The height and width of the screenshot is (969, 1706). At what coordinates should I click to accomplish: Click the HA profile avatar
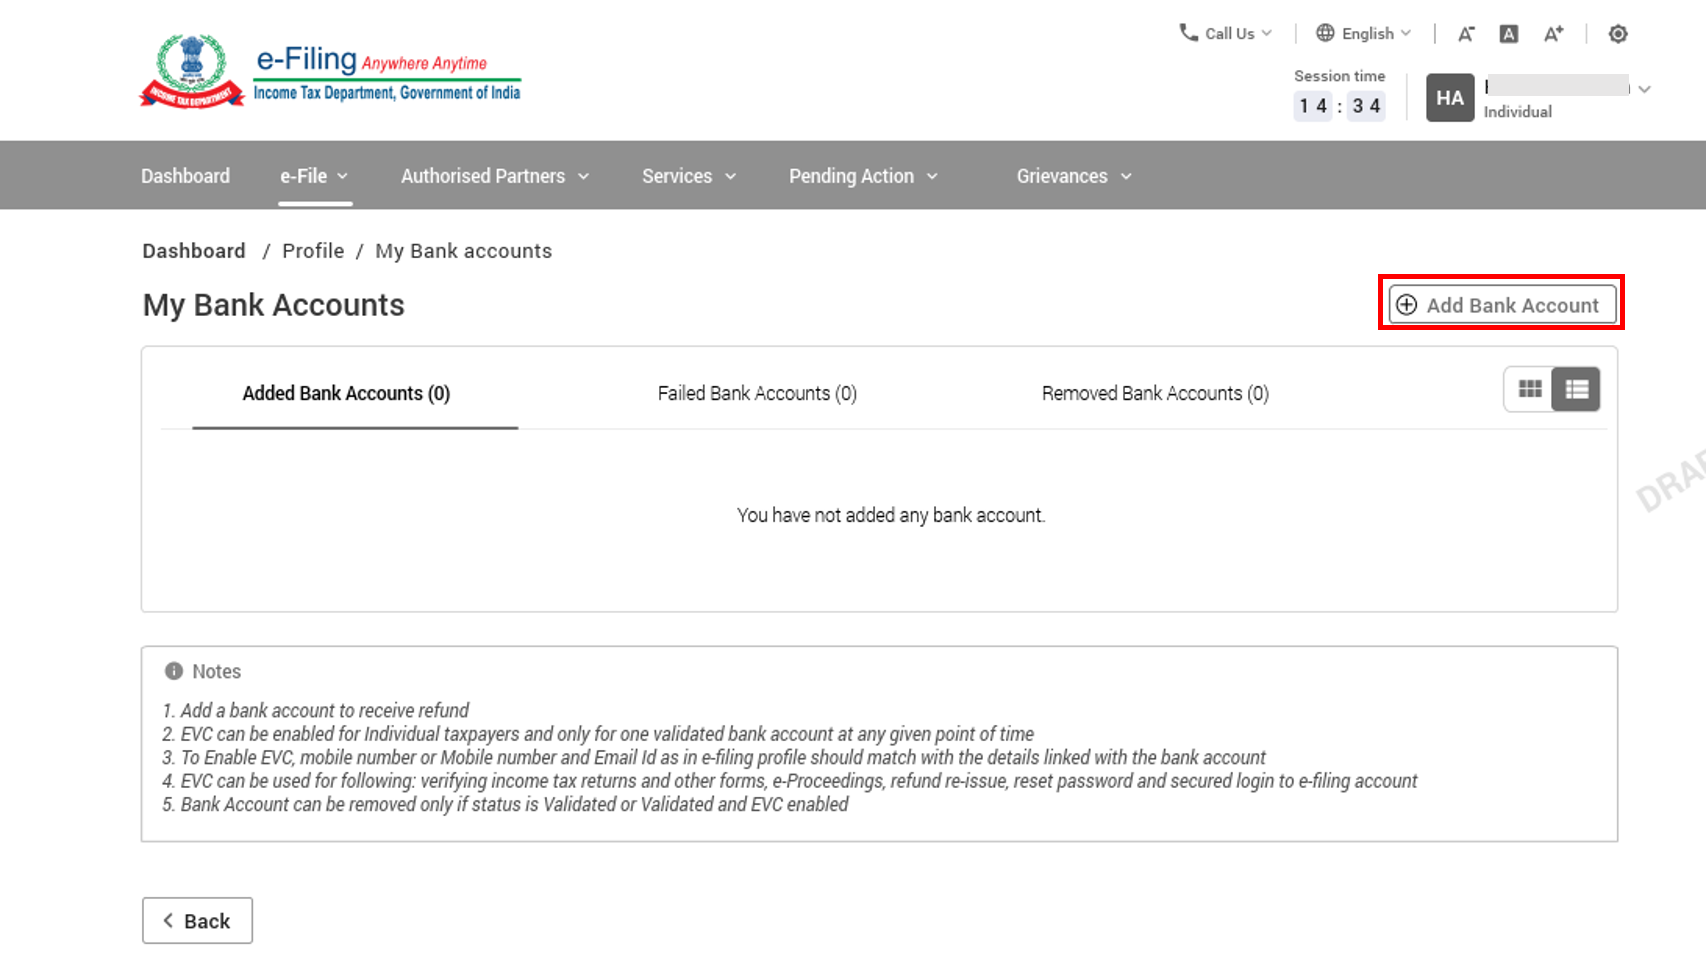pos(1450,98)
